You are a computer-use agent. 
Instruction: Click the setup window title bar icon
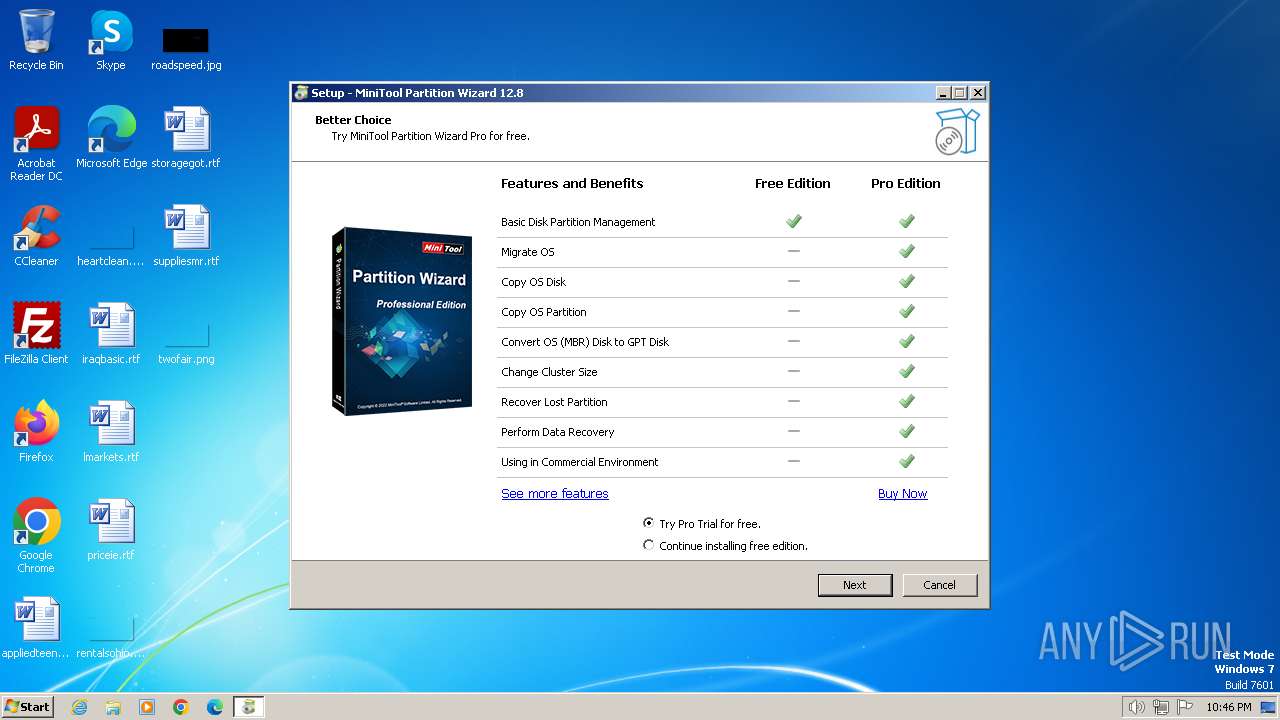tap(301, 93)
